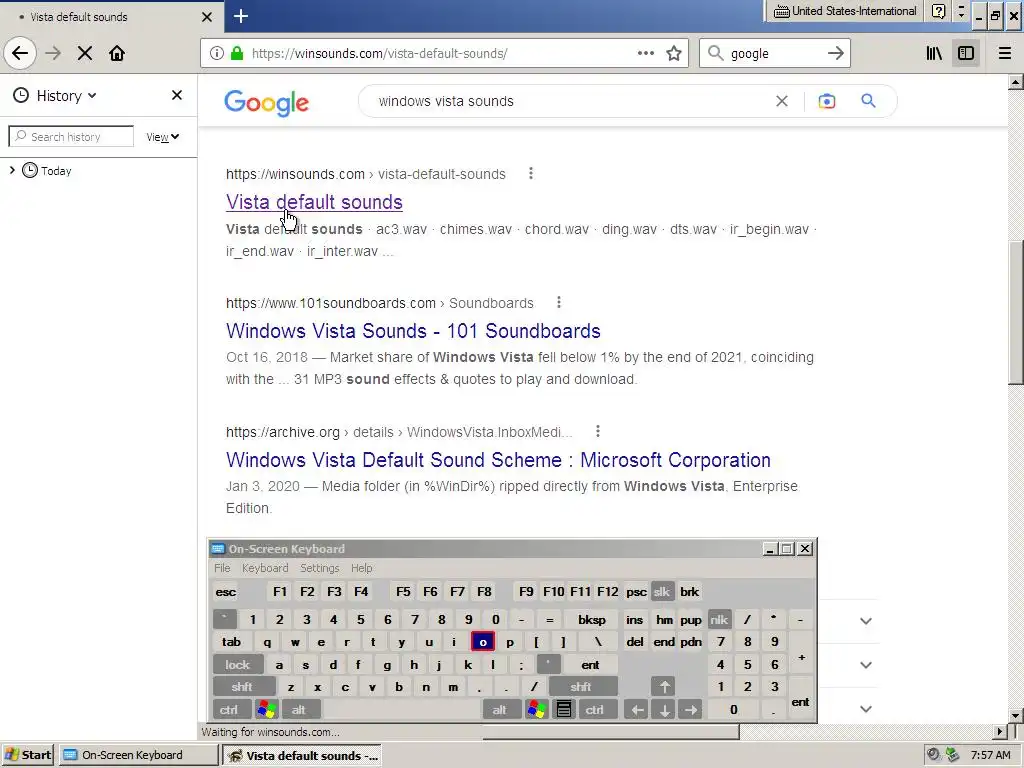Toggle the left shft key on On-Screen Keyboard
The height and width of the screenshot is (768, 1024).
tap(242, 687)
